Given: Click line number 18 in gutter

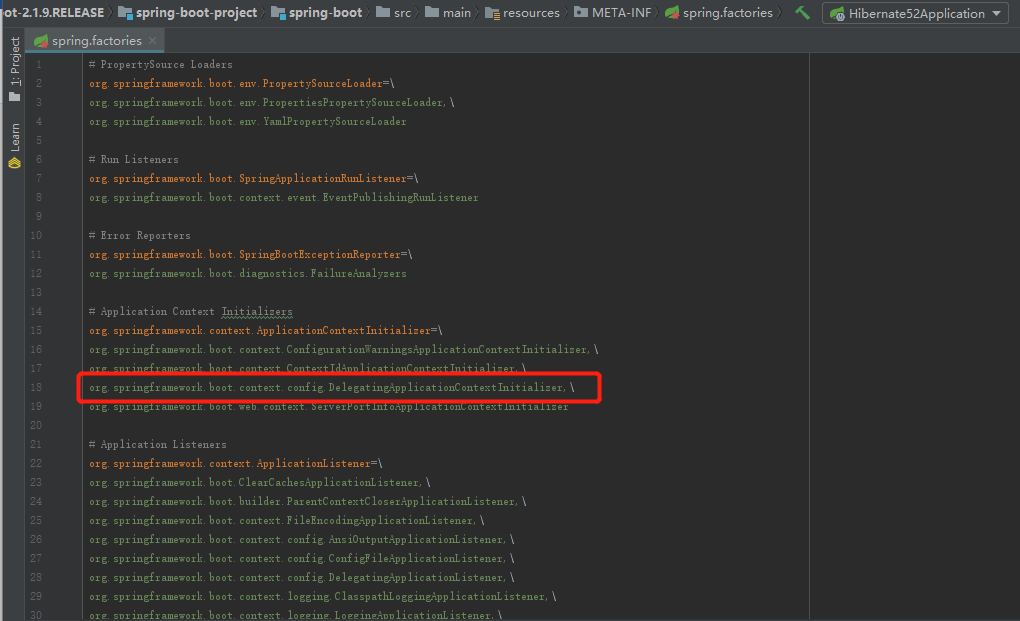Looking at the screenshot, I should (36, 388).
